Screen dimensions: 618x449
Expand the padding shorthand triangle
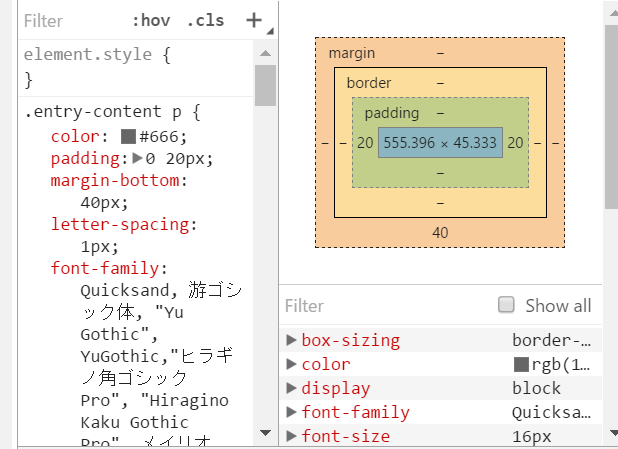click(138, 158)
